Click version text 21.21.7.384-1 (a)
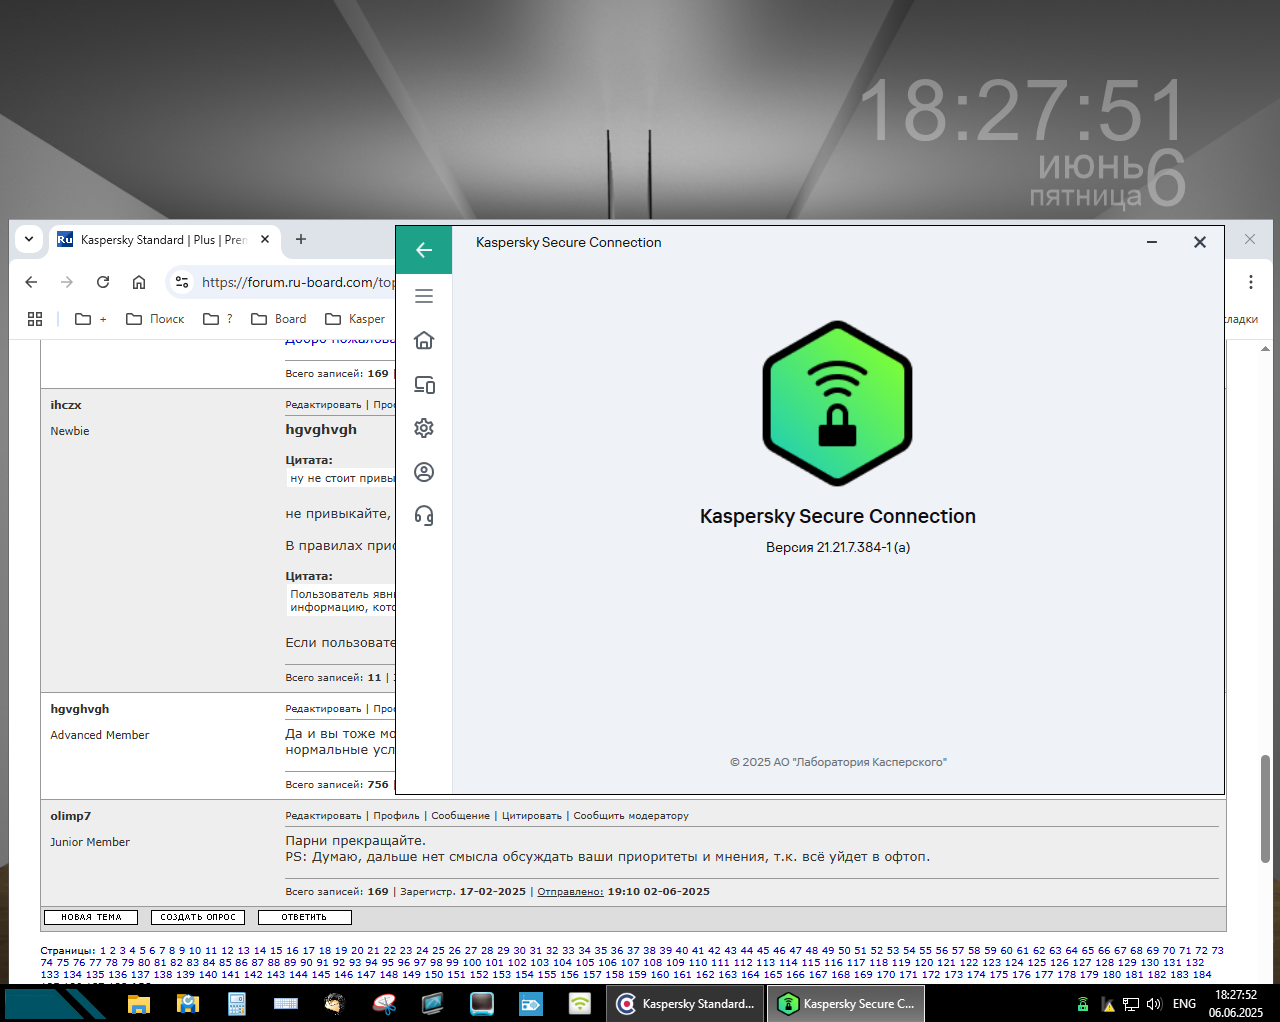The width and height of the screenshot is (1280, 1022). pos(838,547)
